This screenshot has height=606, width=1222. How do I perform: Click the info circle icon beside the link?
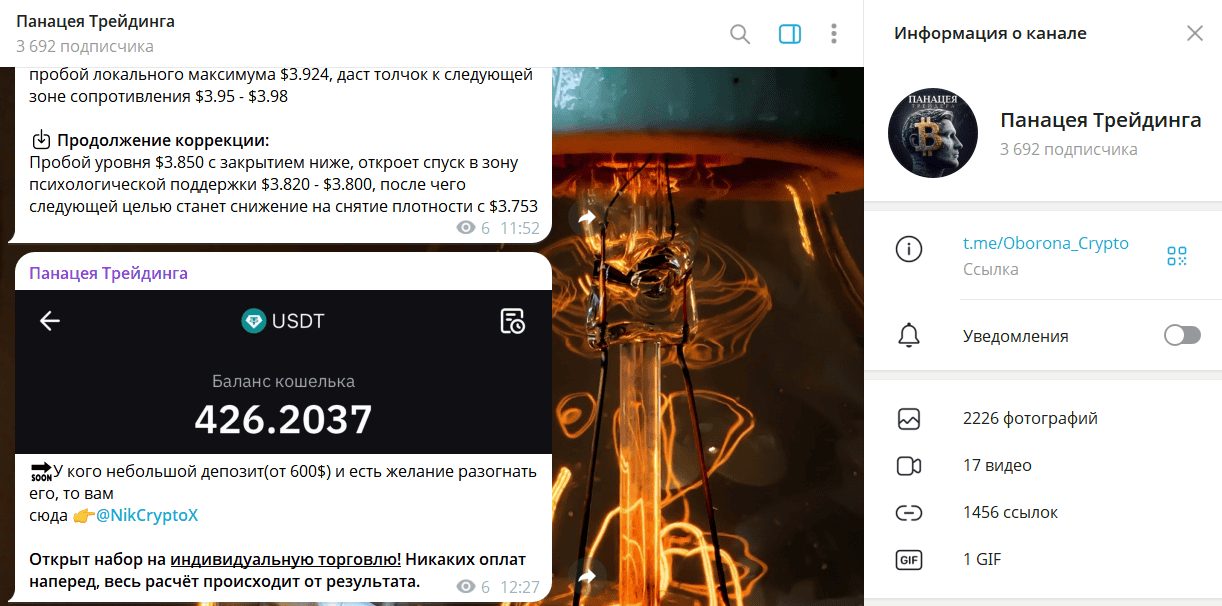(908, 250)
